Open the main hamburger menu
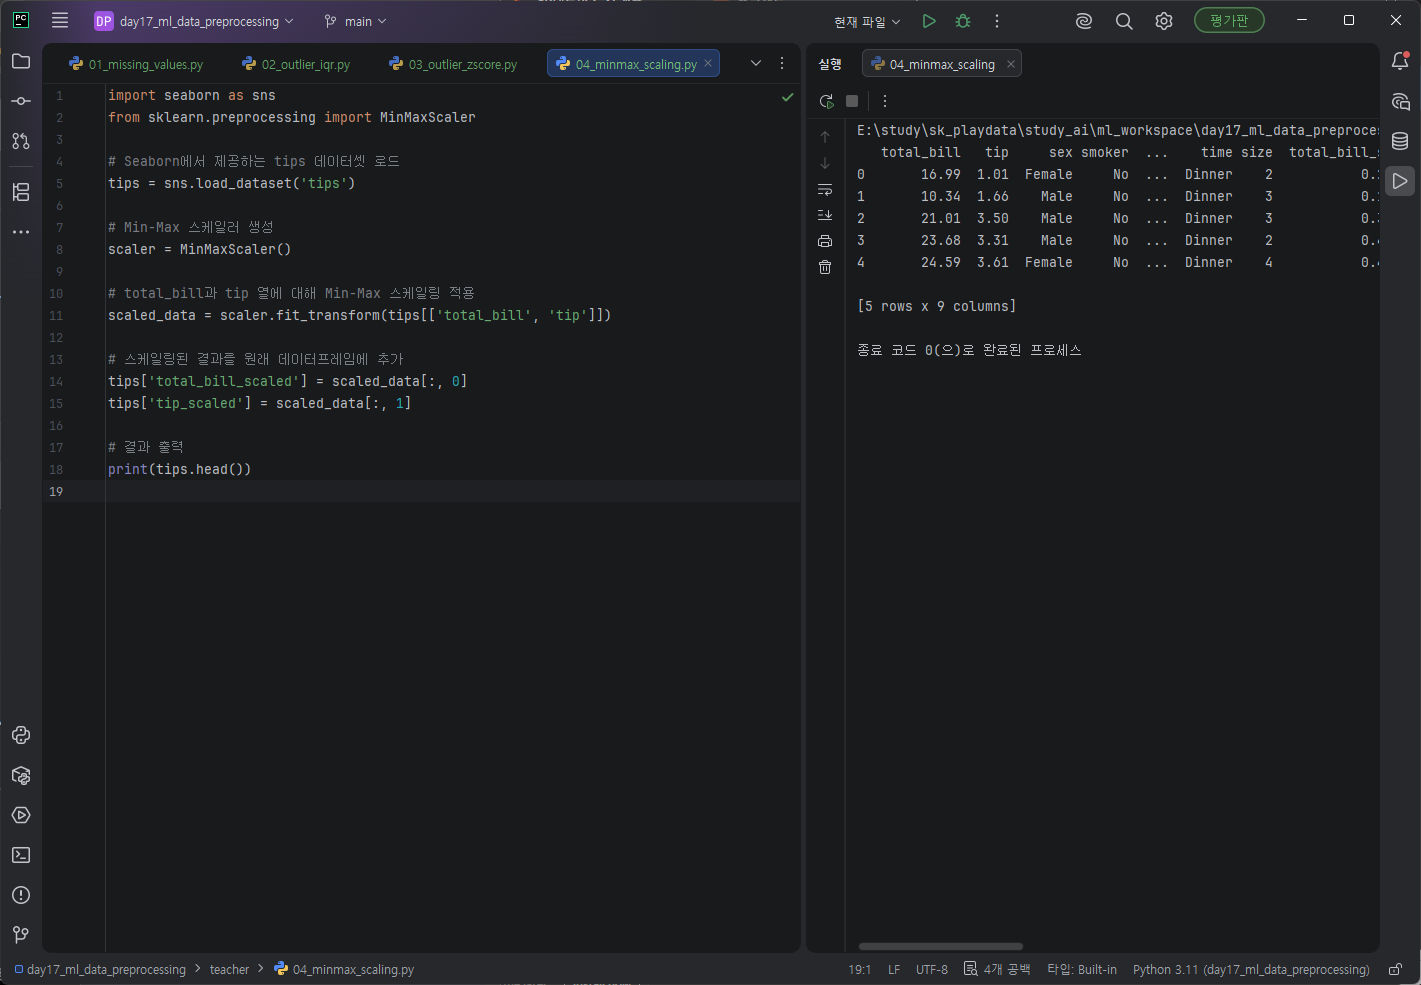 (60, 21)
